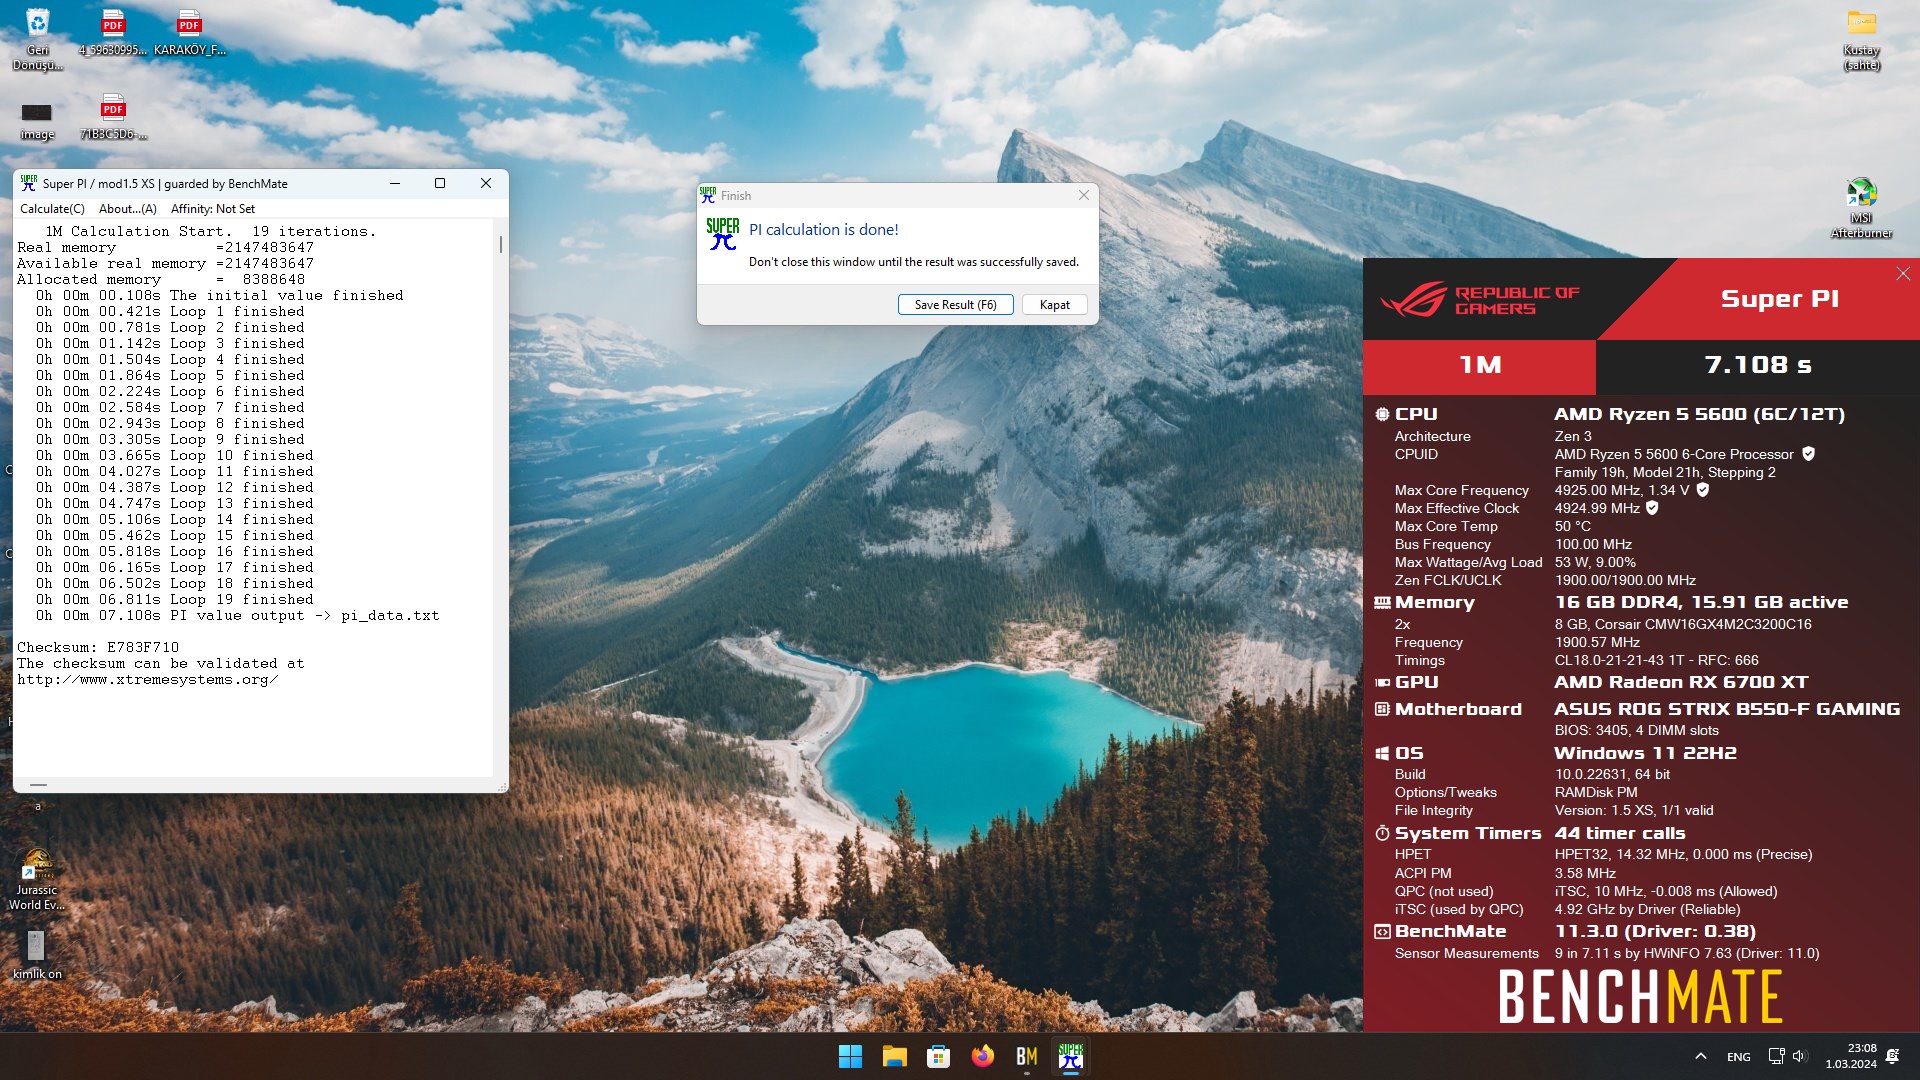
Task: Click the OS Windows logo icon
Action: 1382,753
